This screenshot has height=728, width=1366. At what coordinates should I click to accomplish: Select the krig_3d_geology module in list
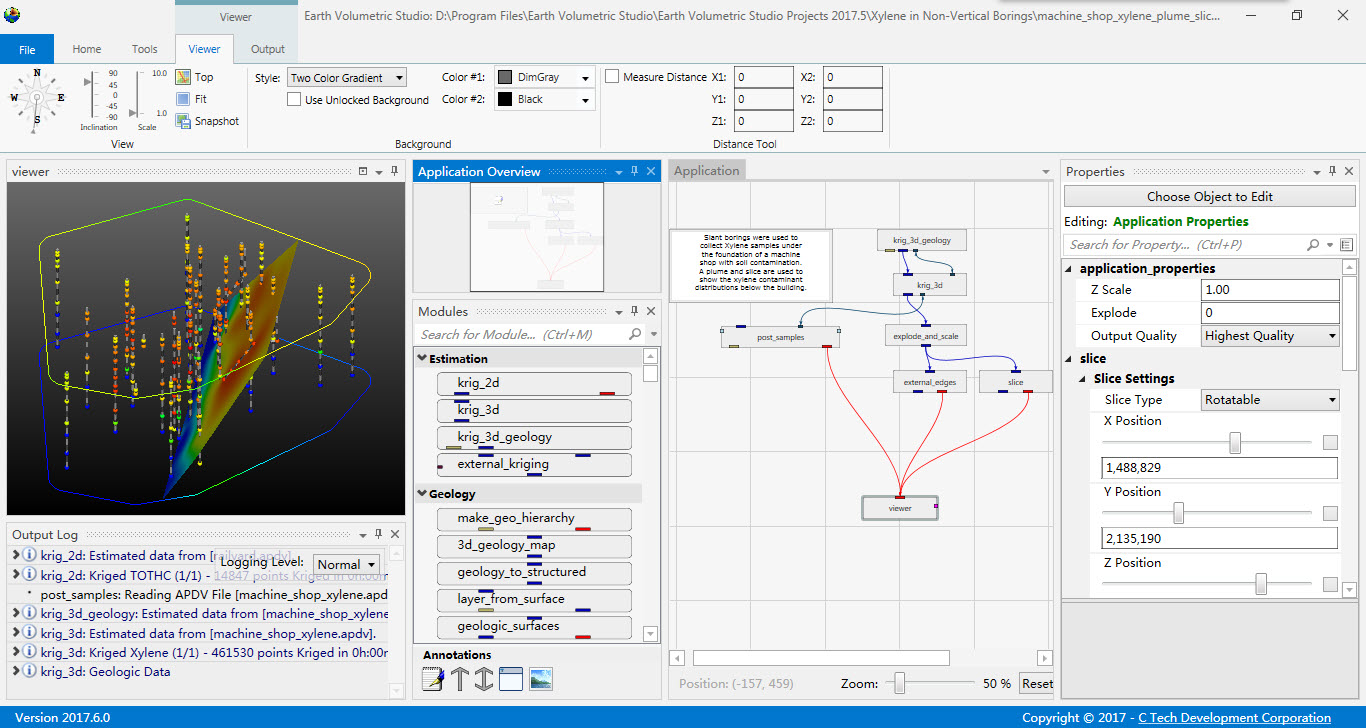pyautogui.click(x=534, y=438)
